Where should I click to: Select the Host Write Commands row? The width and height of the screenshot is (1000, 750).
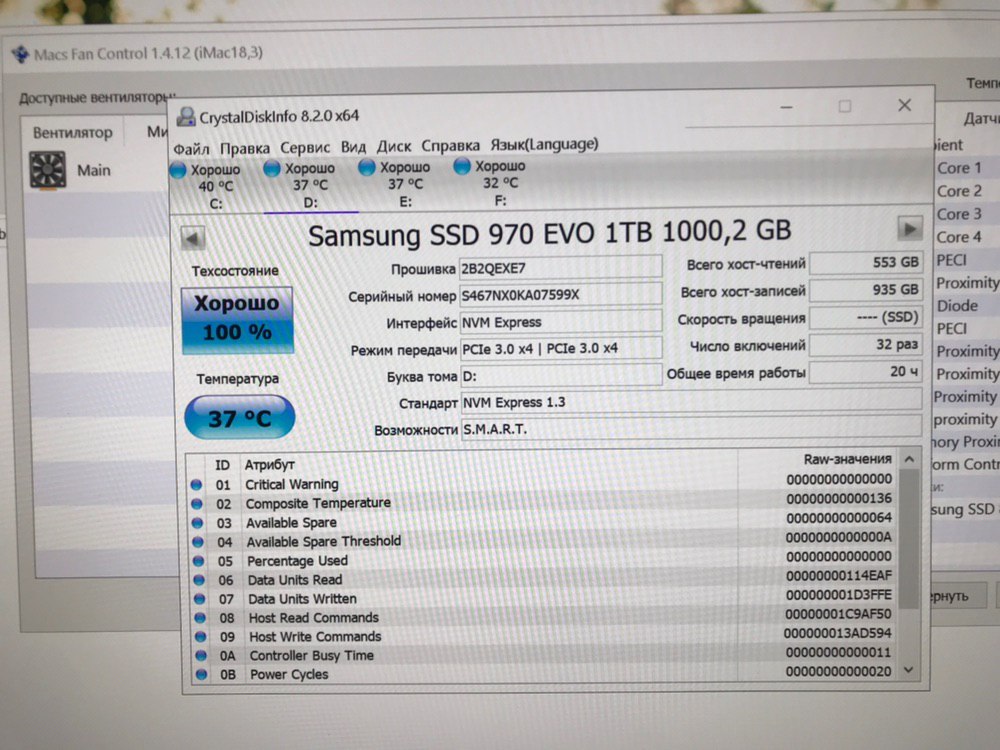(x=542, y=635)
